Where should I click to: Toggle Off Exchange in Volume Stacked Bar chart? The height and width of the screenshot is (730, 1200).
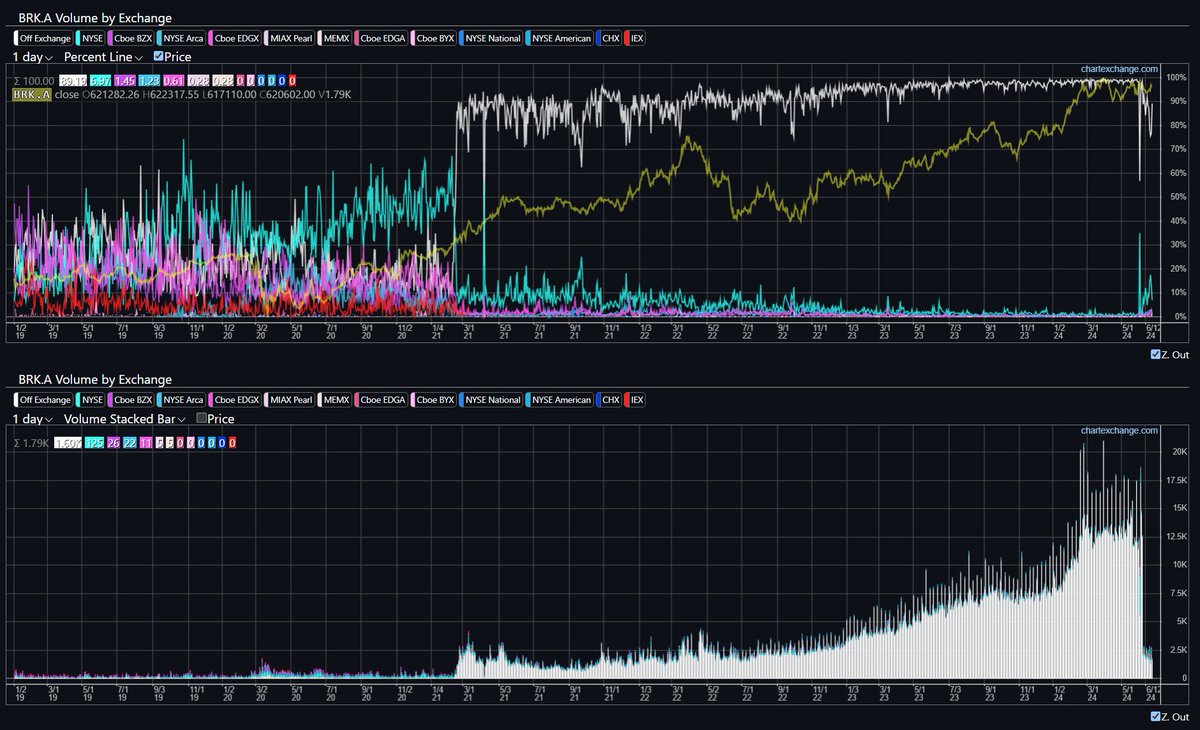pyautogui.click(x=43, y=400)
